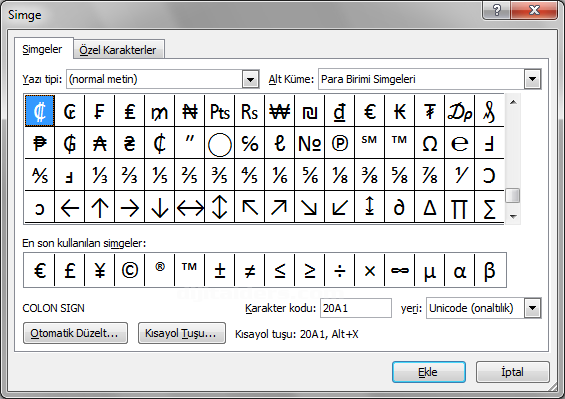565x399 pixels.
Task: Click the İptal cancel button
Action: tap(513, 372)
